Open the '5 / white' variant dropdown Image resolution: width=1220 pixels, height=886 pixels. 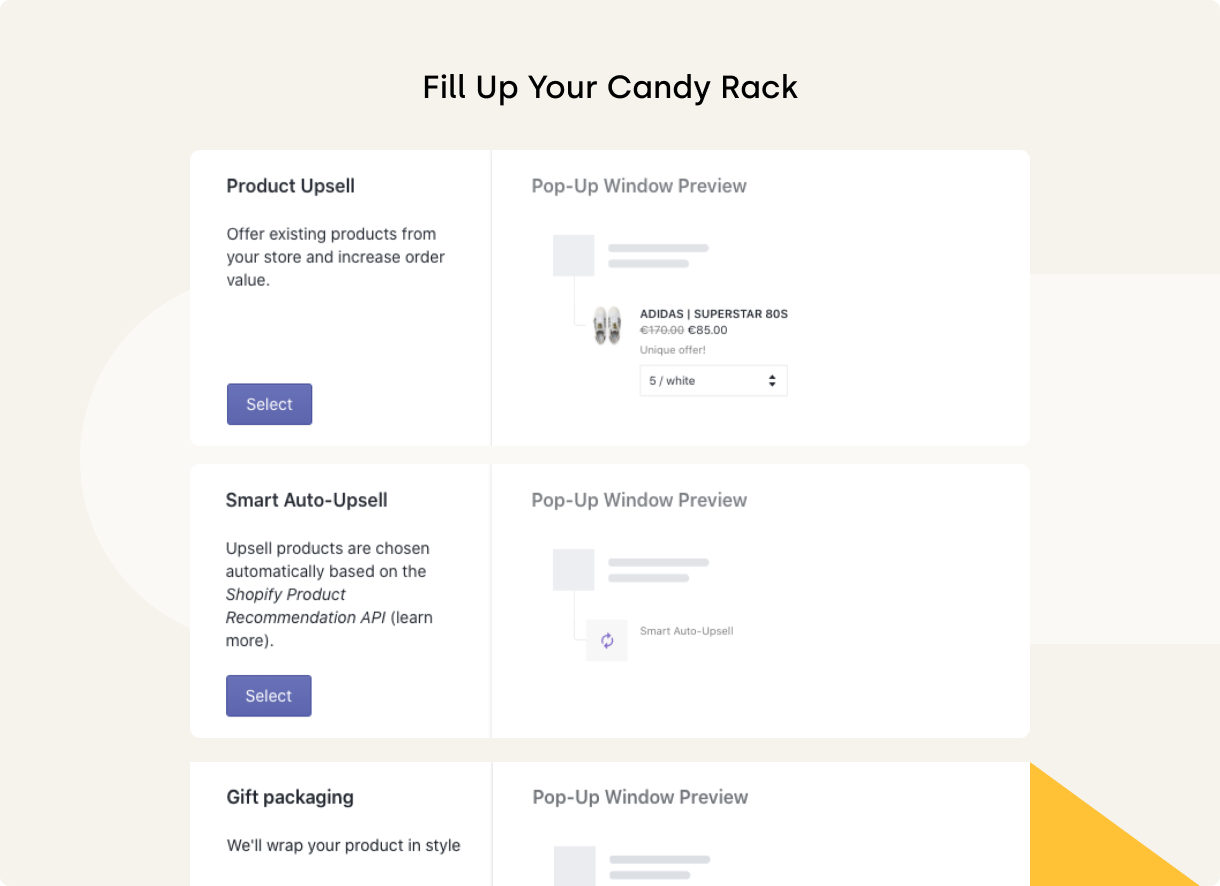(713, 381)
